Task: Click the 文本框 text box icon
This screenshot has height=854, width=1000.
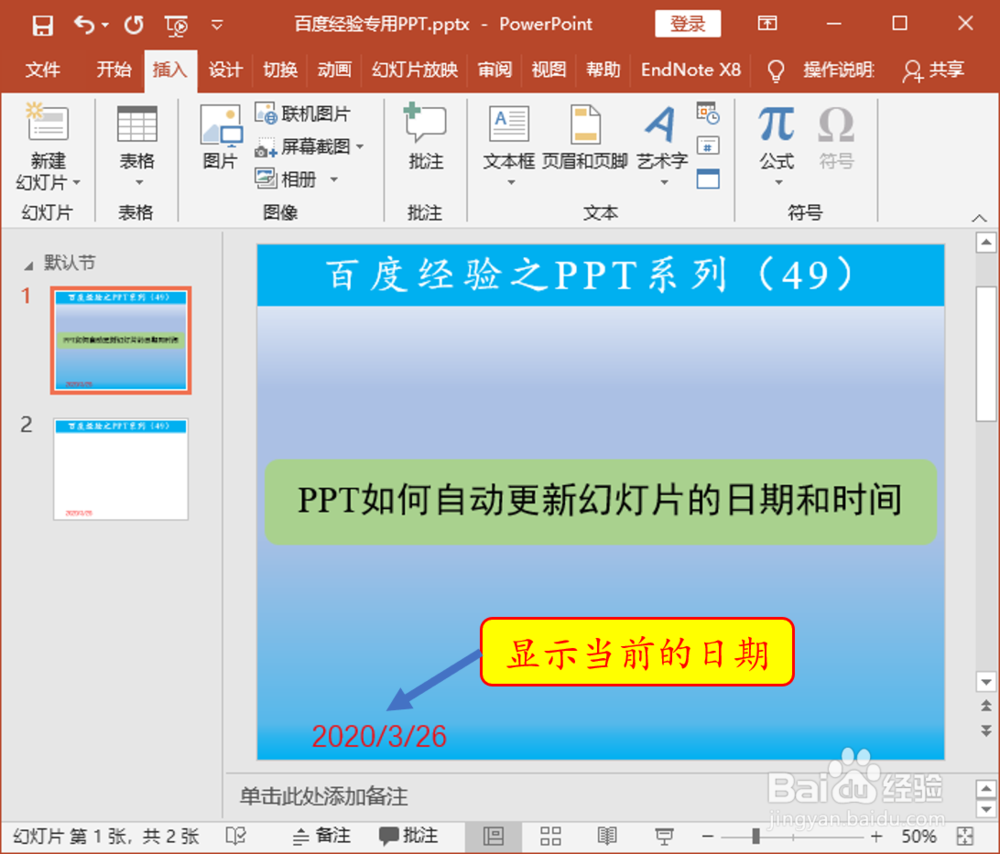Action: (508, 124)
